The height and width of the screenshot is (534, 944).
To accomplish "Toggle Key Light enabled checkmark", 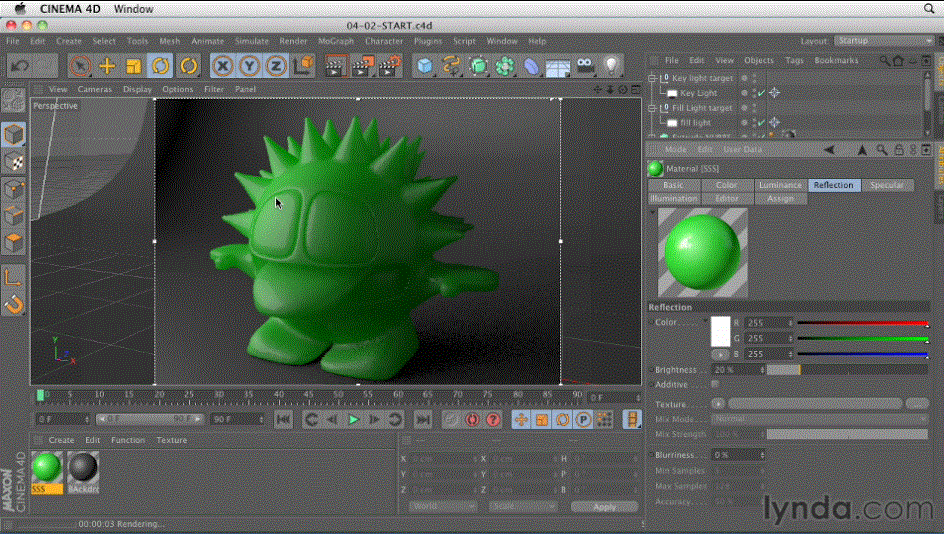I will coord(762,93).
